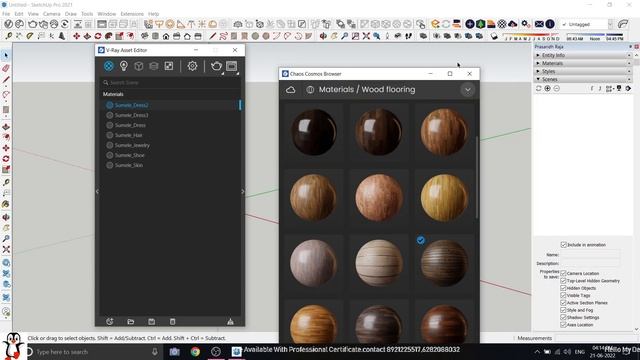Screen dimensions: 640x360
Task: Click the Windows search box in taskbar
Action: click(x=94, y=351)
